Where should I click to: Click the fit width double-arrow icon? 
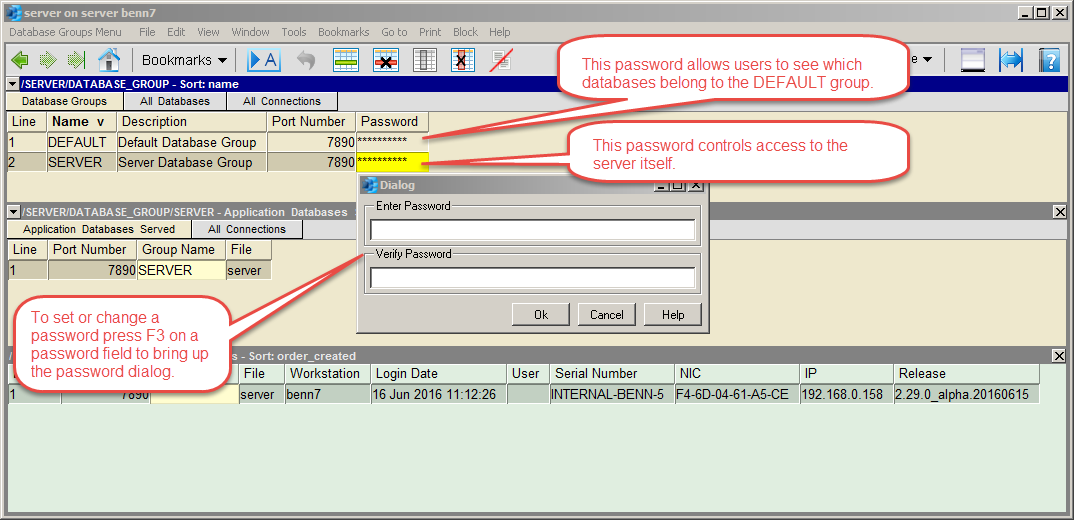[x=1011, y=60]
